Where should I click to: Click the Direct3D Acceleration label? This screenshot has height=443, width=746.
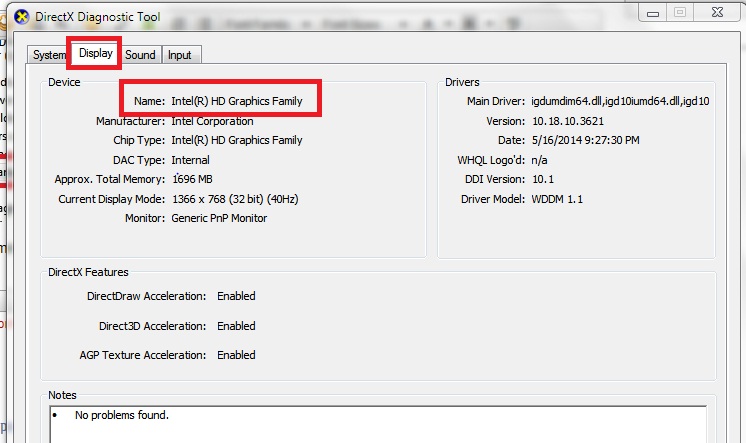coord(152,326)
